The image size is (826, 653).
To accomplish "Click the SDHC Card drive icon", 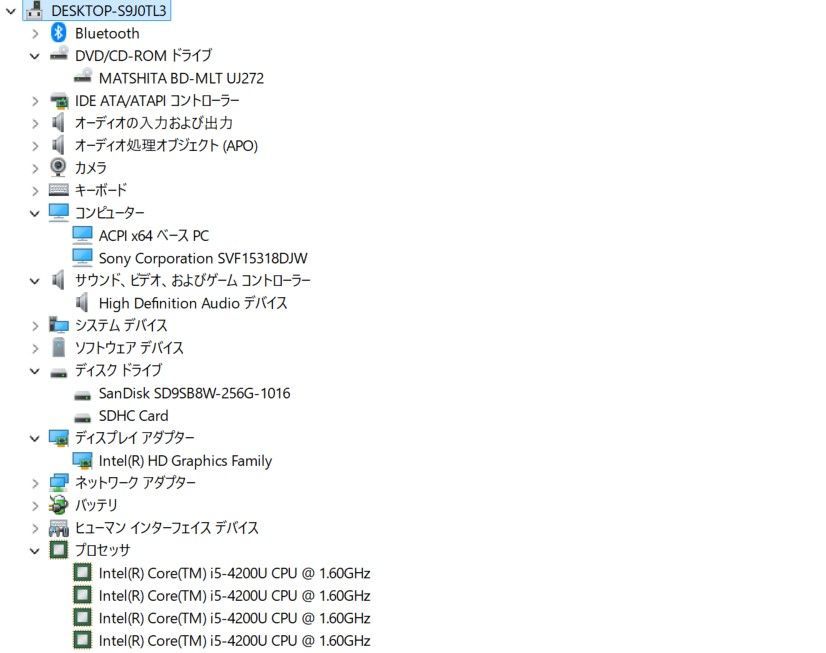I will (x=83, y=416).
